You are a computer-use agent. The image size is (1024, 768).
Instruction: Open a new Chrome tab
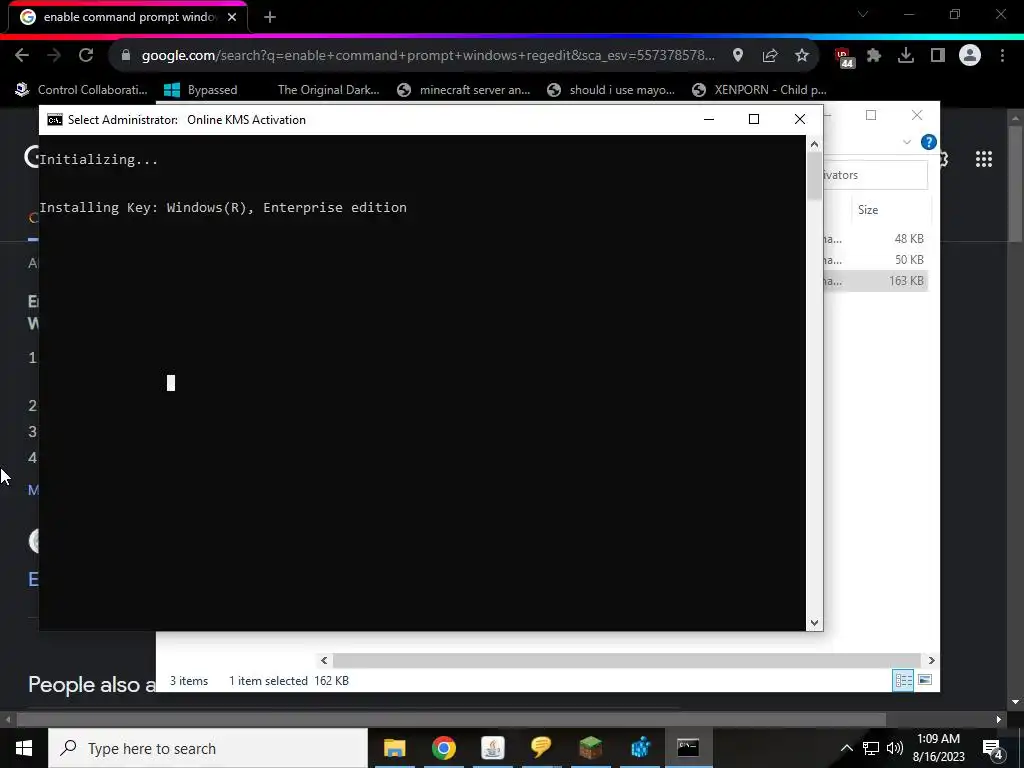270,17
